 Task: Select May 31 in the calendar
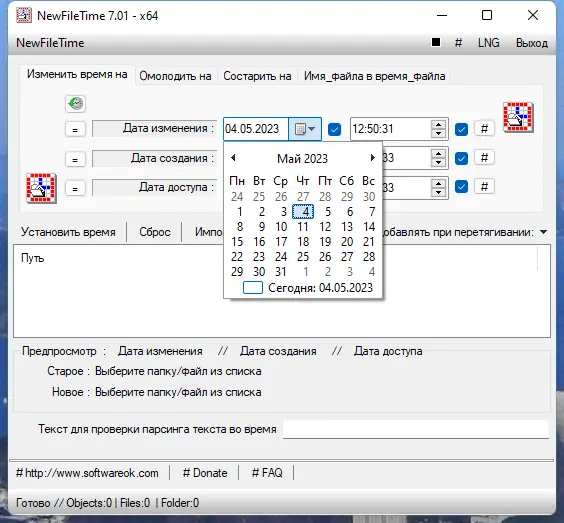(281, 272)
